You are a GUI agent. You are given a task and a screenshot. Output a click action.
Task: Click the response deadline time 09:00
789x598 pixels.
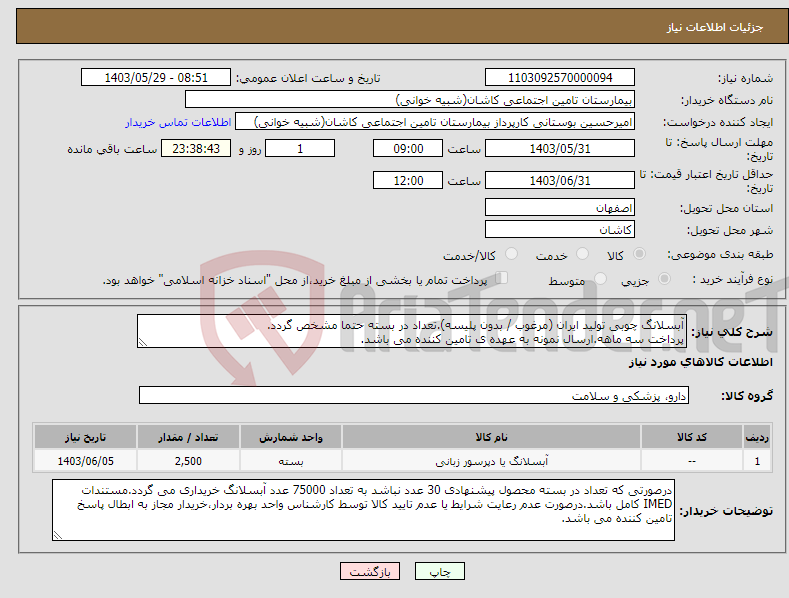pos(408,148)
